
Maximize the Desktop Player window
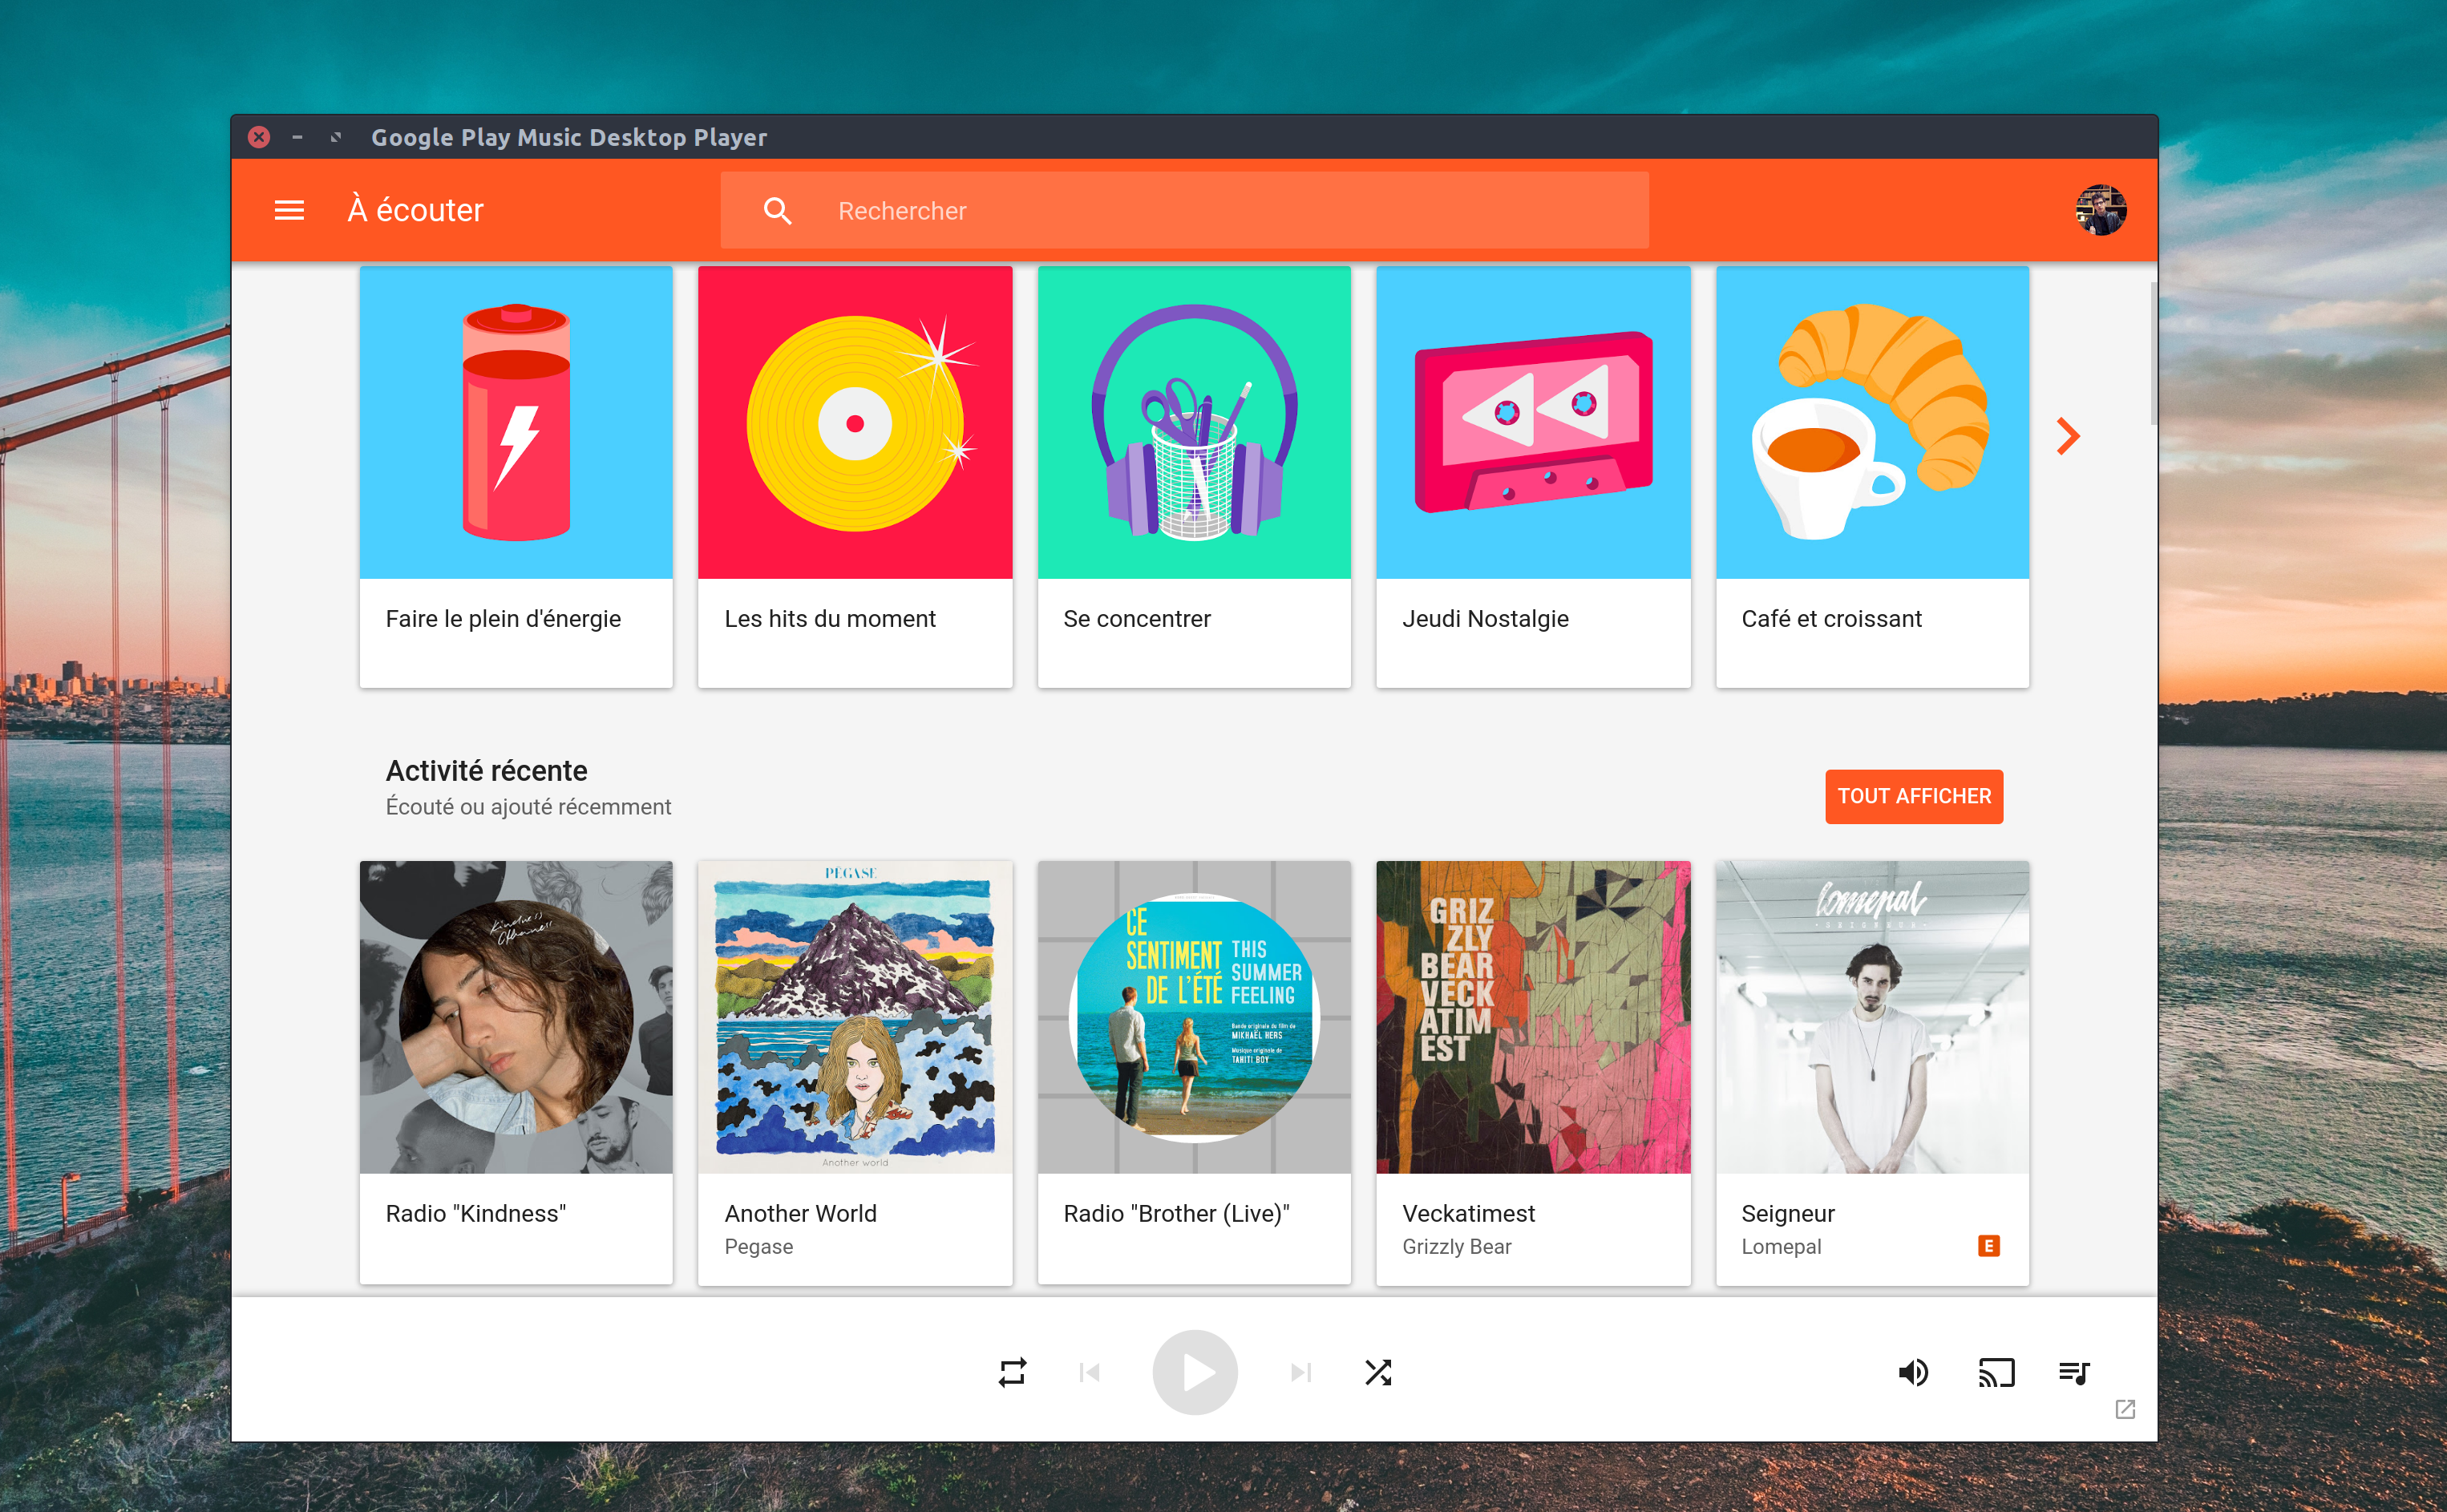(x=336, y=137)
